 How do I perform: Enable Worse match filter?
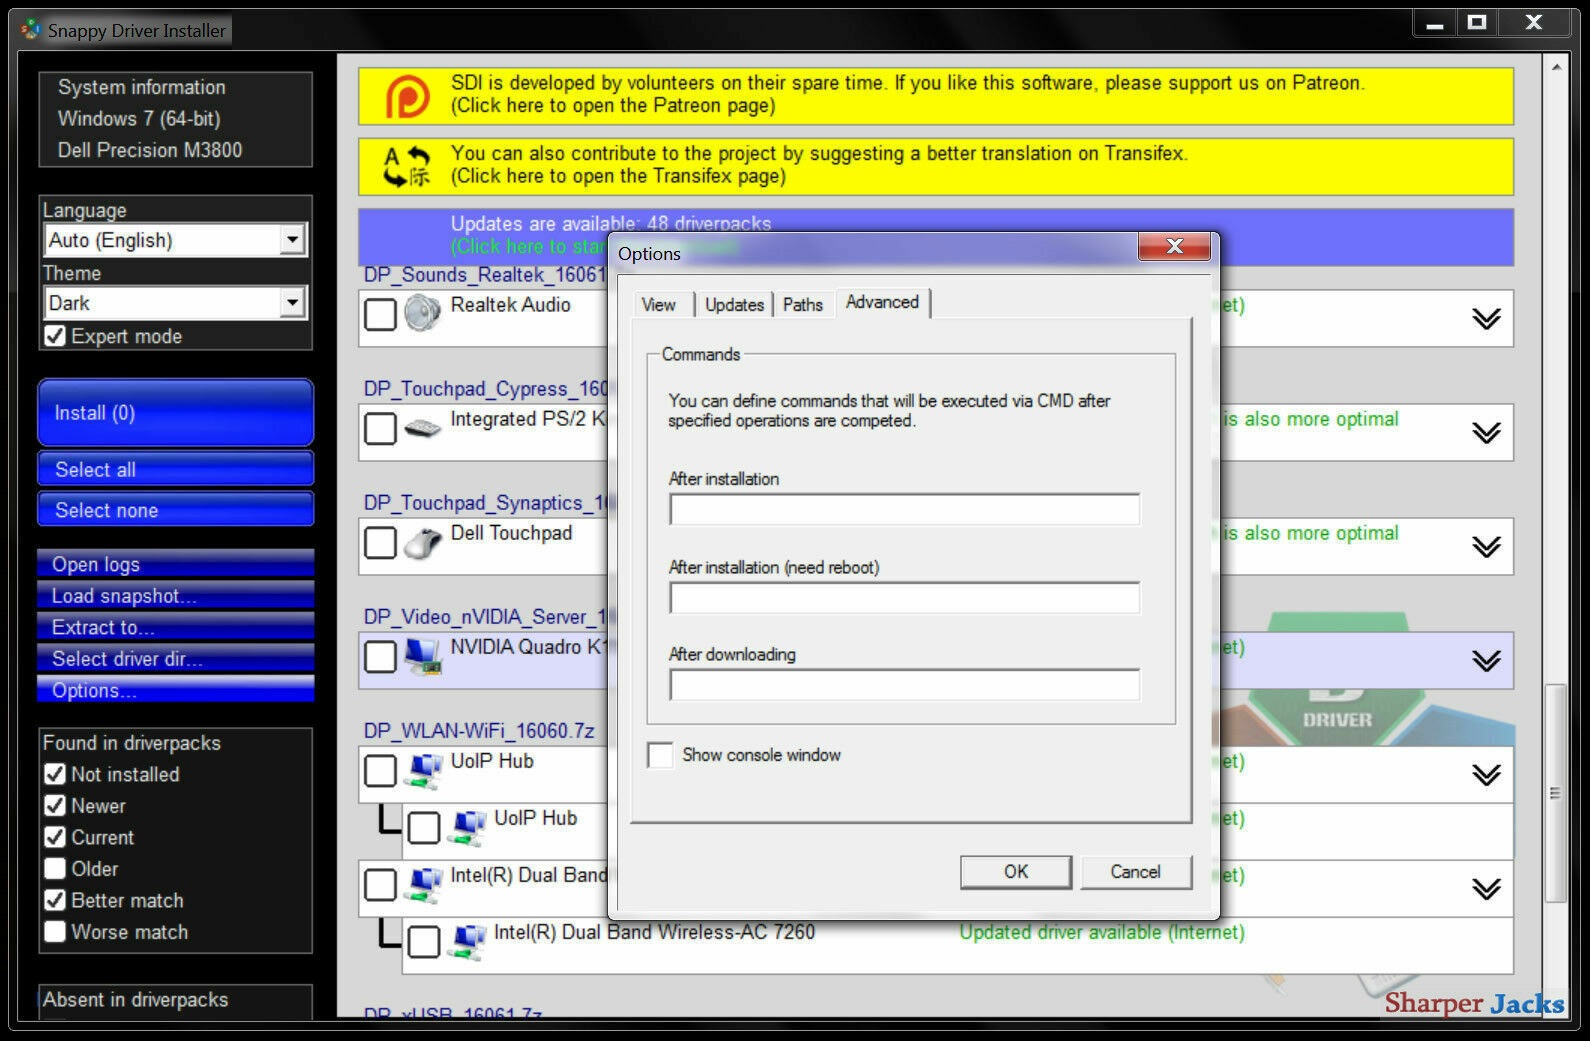point(55,931)
